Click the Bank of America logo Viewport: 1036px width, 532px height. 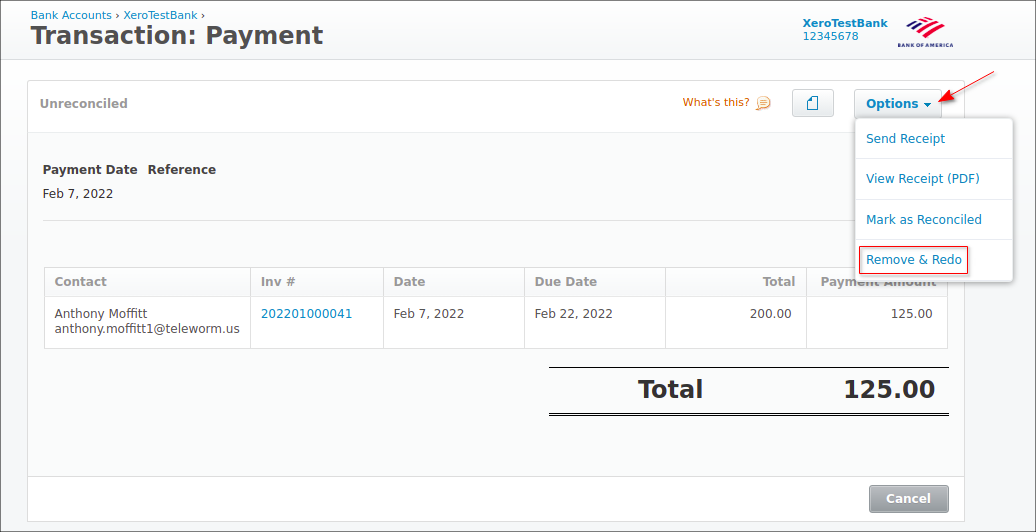coord(925,31)
